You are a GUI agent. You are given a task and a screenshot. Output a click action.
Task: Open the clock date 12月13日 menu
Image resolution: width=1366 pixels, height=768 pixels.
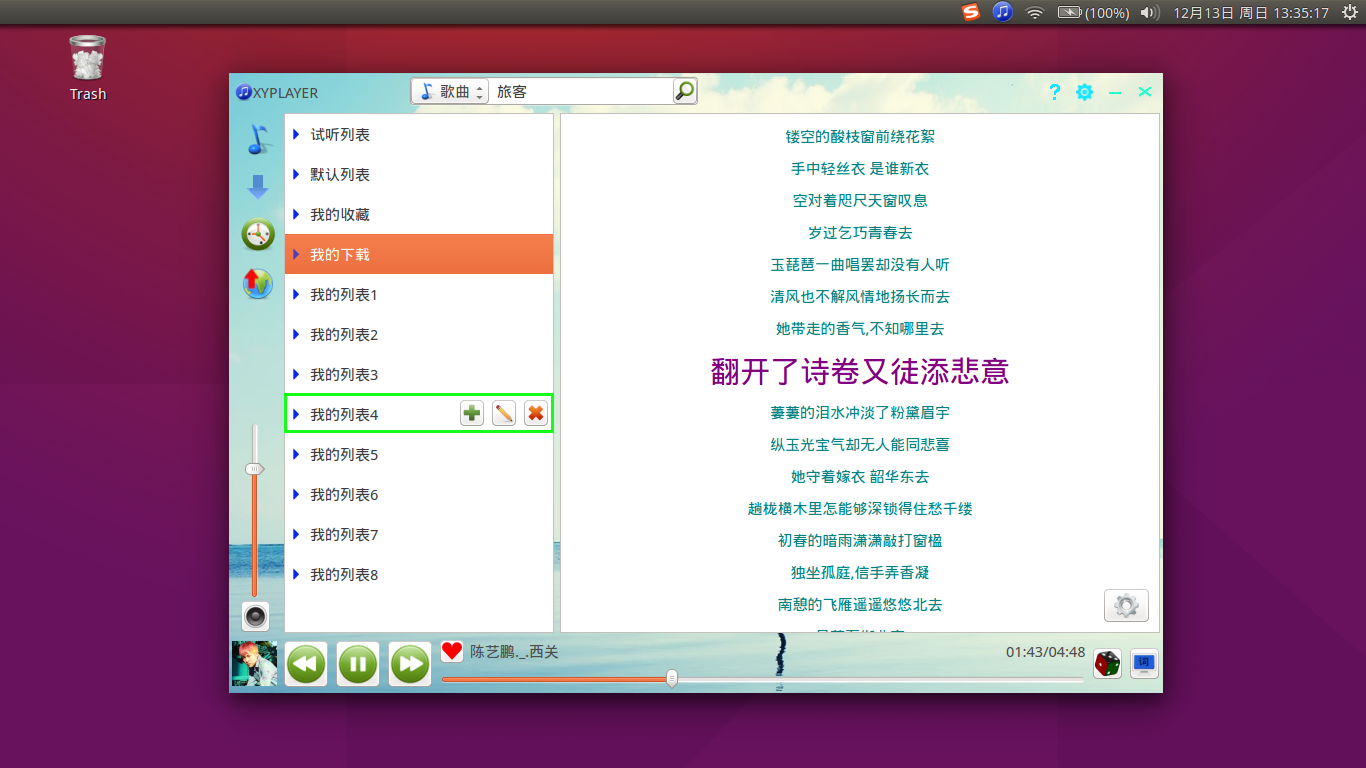[x=1250, y=13]
